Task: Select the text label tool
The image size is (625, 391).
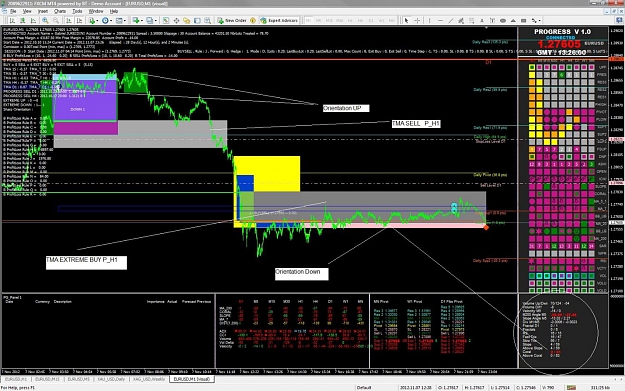Action: [492, 20]
